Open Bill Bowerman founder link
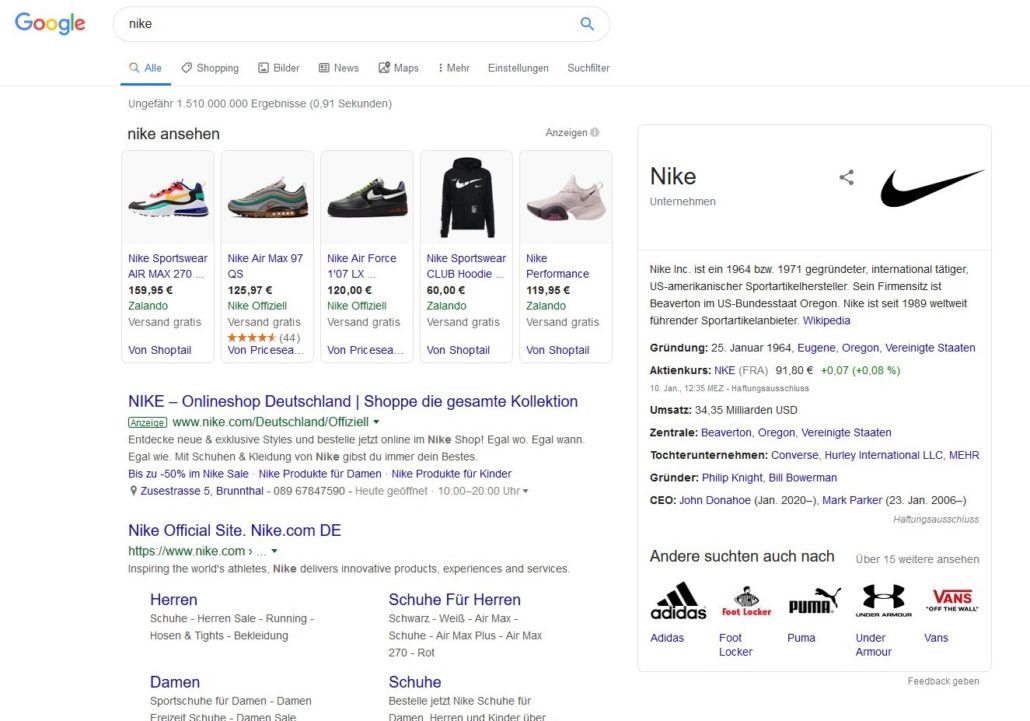1030x721 pixels. pyautogui.click(x=803, y=477)
